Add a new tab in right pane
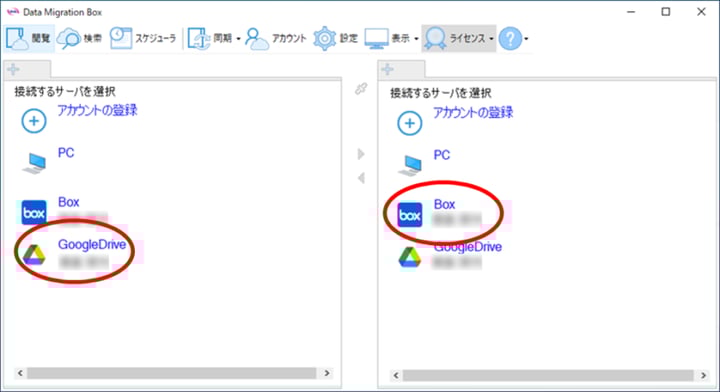This screenshot has width=720, height=392. (x=388, y=69)
